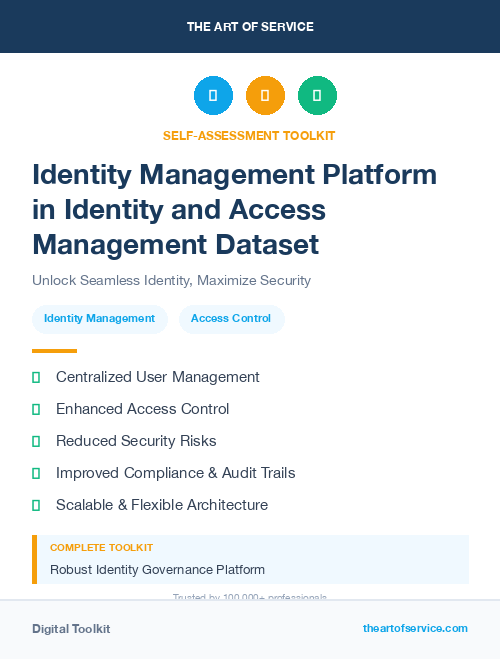The image size is (500, 659).
Task: Click the Access Control tag pill
Action: point(232,319)
